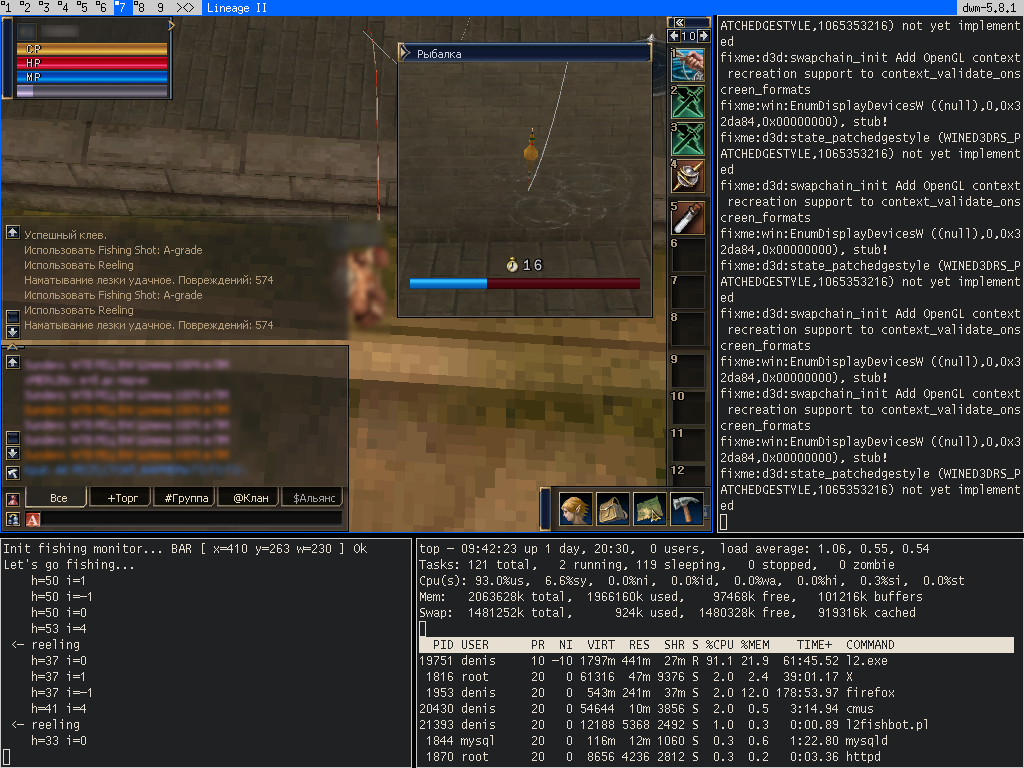The width and height of the screenshot is (1024, 768).
Task: Select the #Группа chat tab
Action: (184, 498)
